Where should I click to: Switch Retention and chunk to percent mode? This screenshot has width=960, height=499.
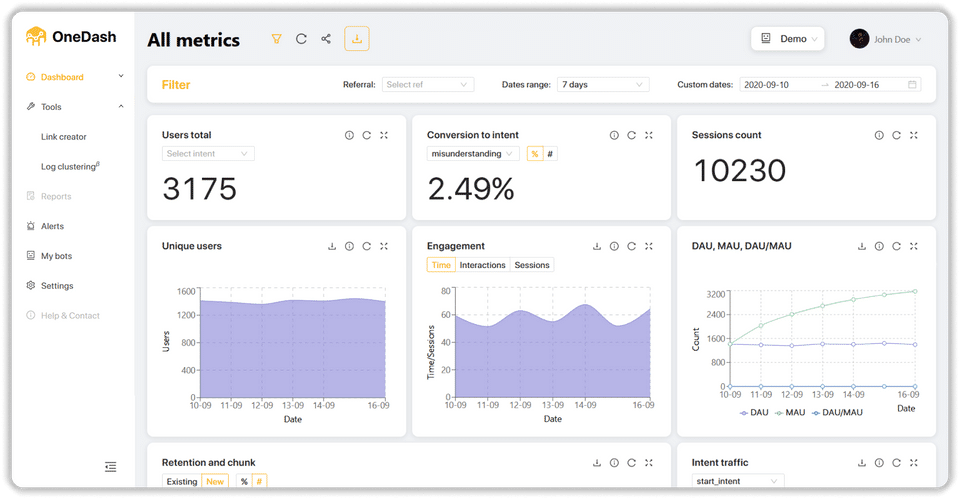(244, 481)
